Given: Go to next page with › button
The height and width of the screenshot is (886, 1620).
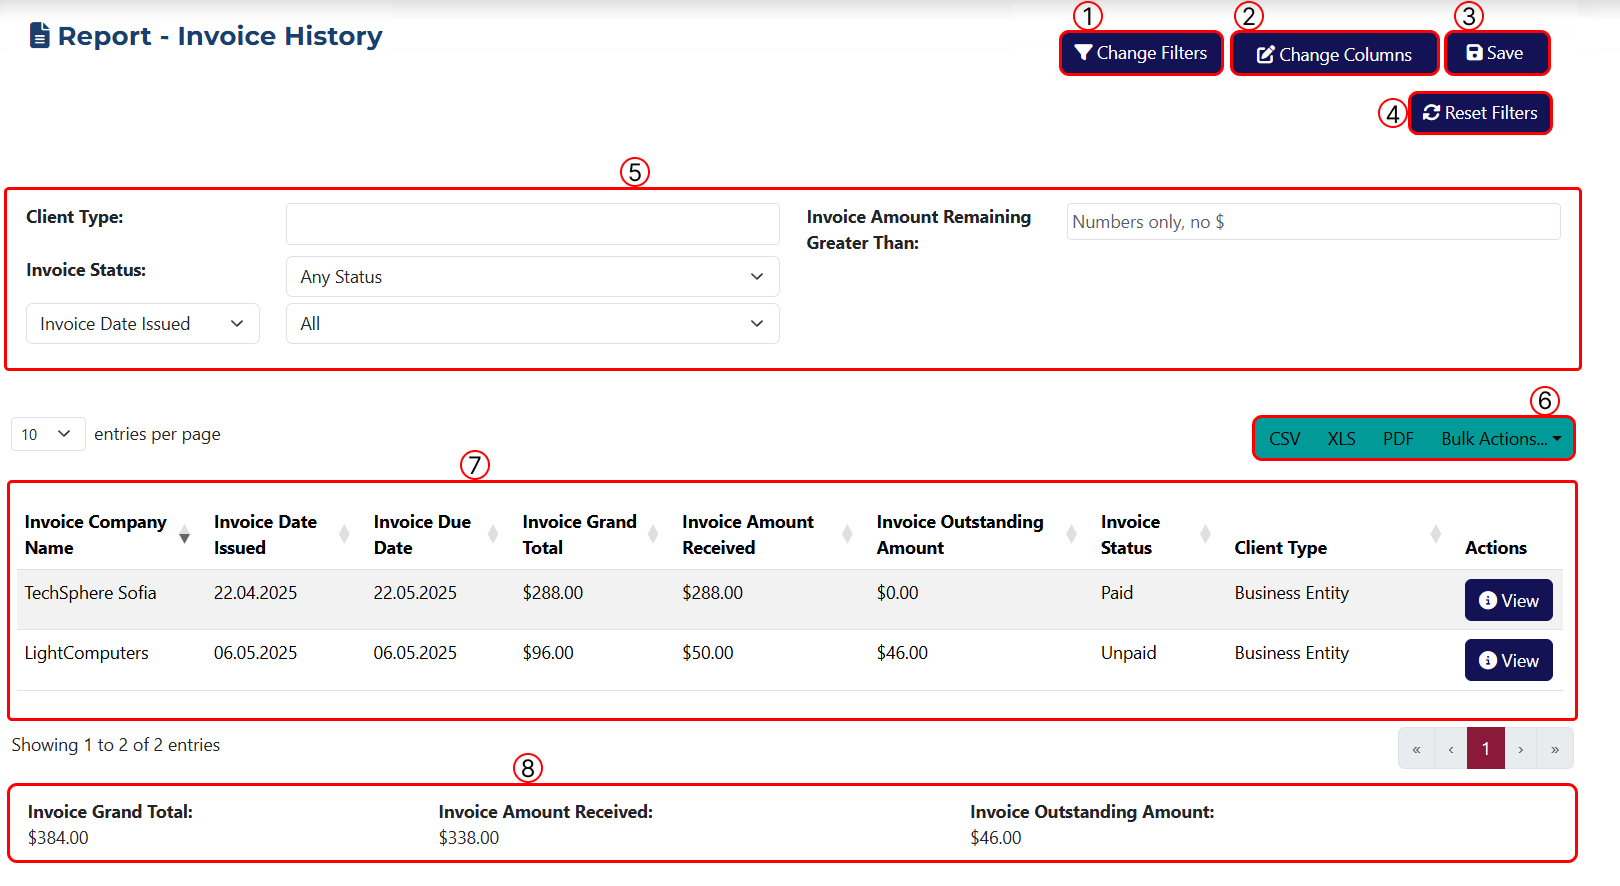Looking at the screenshot, I should (x=1521, y=749).
